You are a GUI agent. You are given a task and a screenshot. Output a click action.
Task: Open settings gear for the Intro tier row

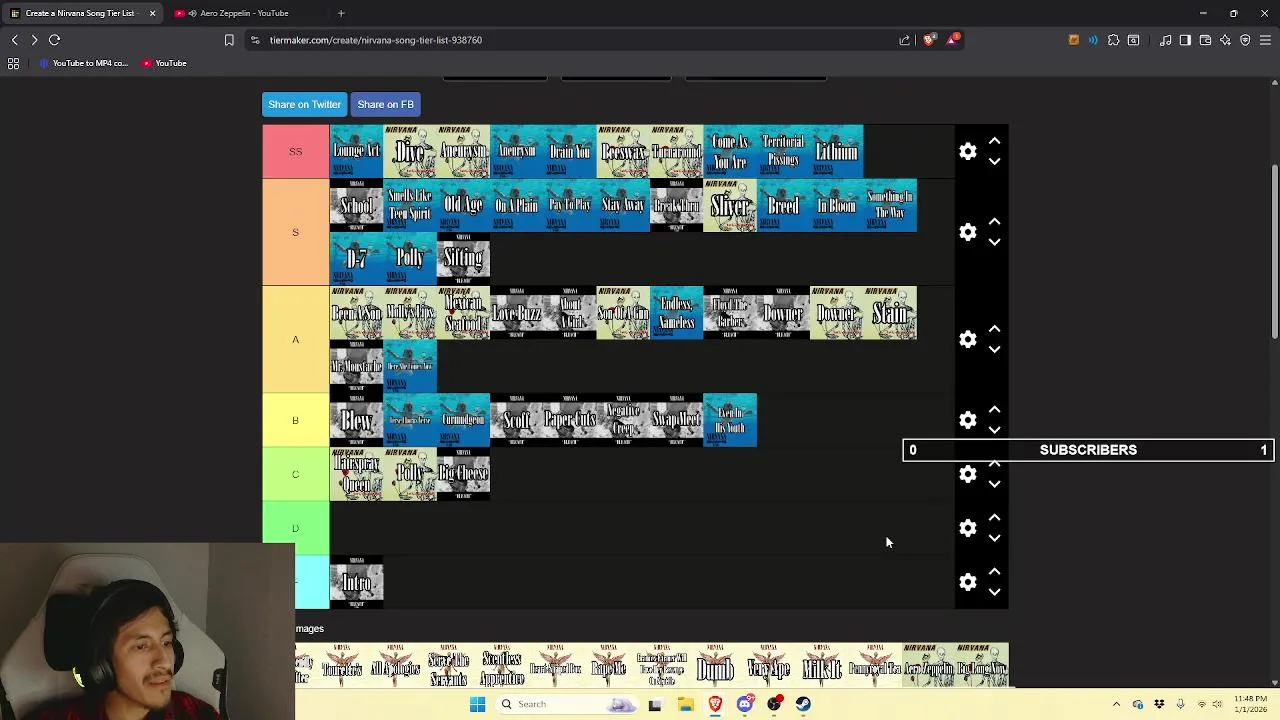[967, 582]
